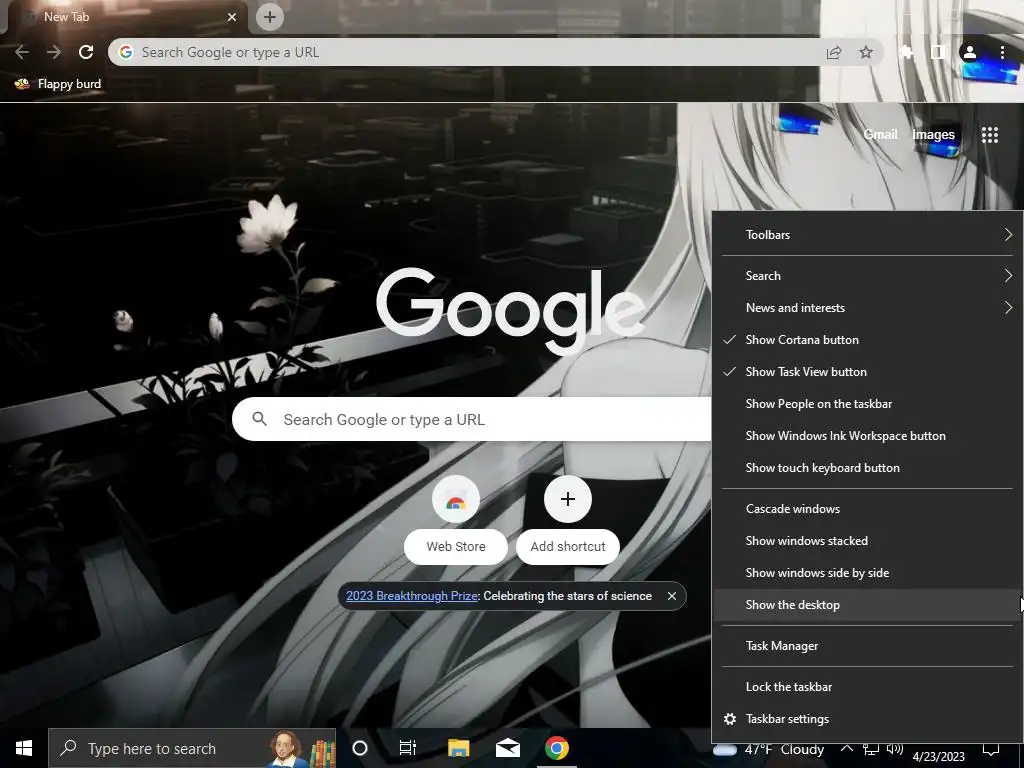Click the Chrome taskbar icon
1024x768 pixels.
coord(556,748)
